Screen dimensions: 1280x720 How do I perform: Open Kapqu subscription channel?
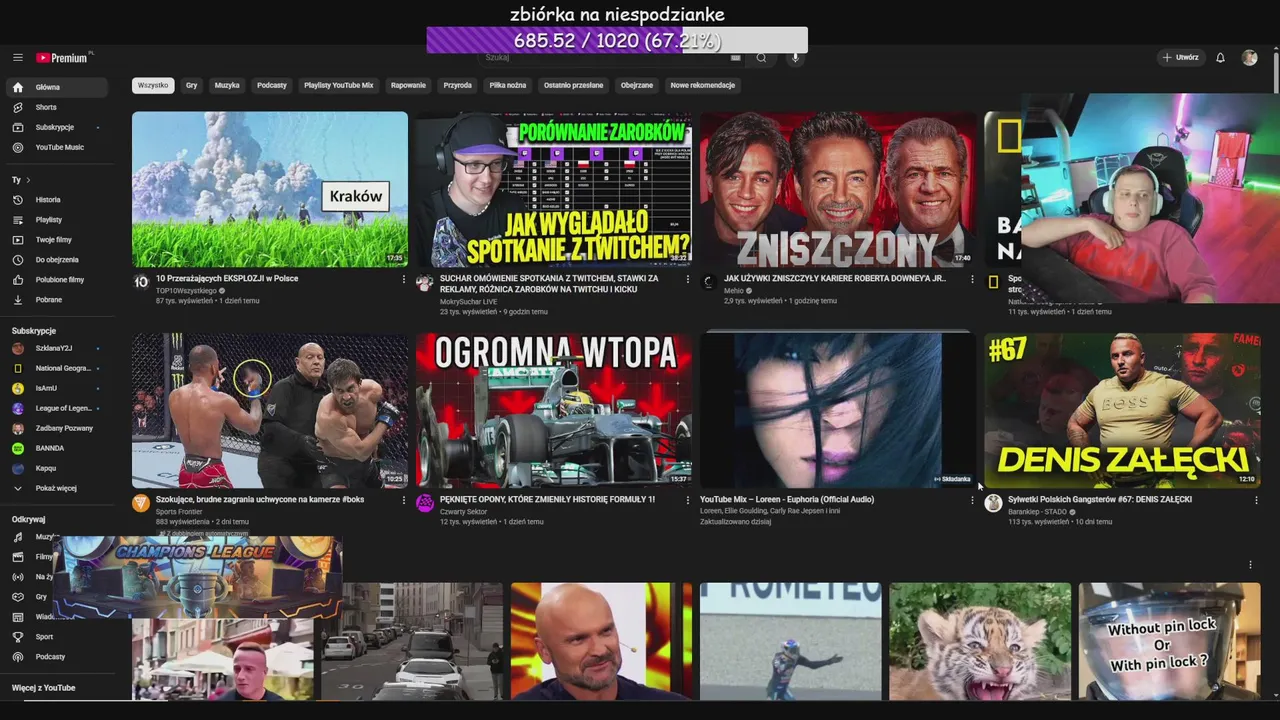click(x=57, y=468)
